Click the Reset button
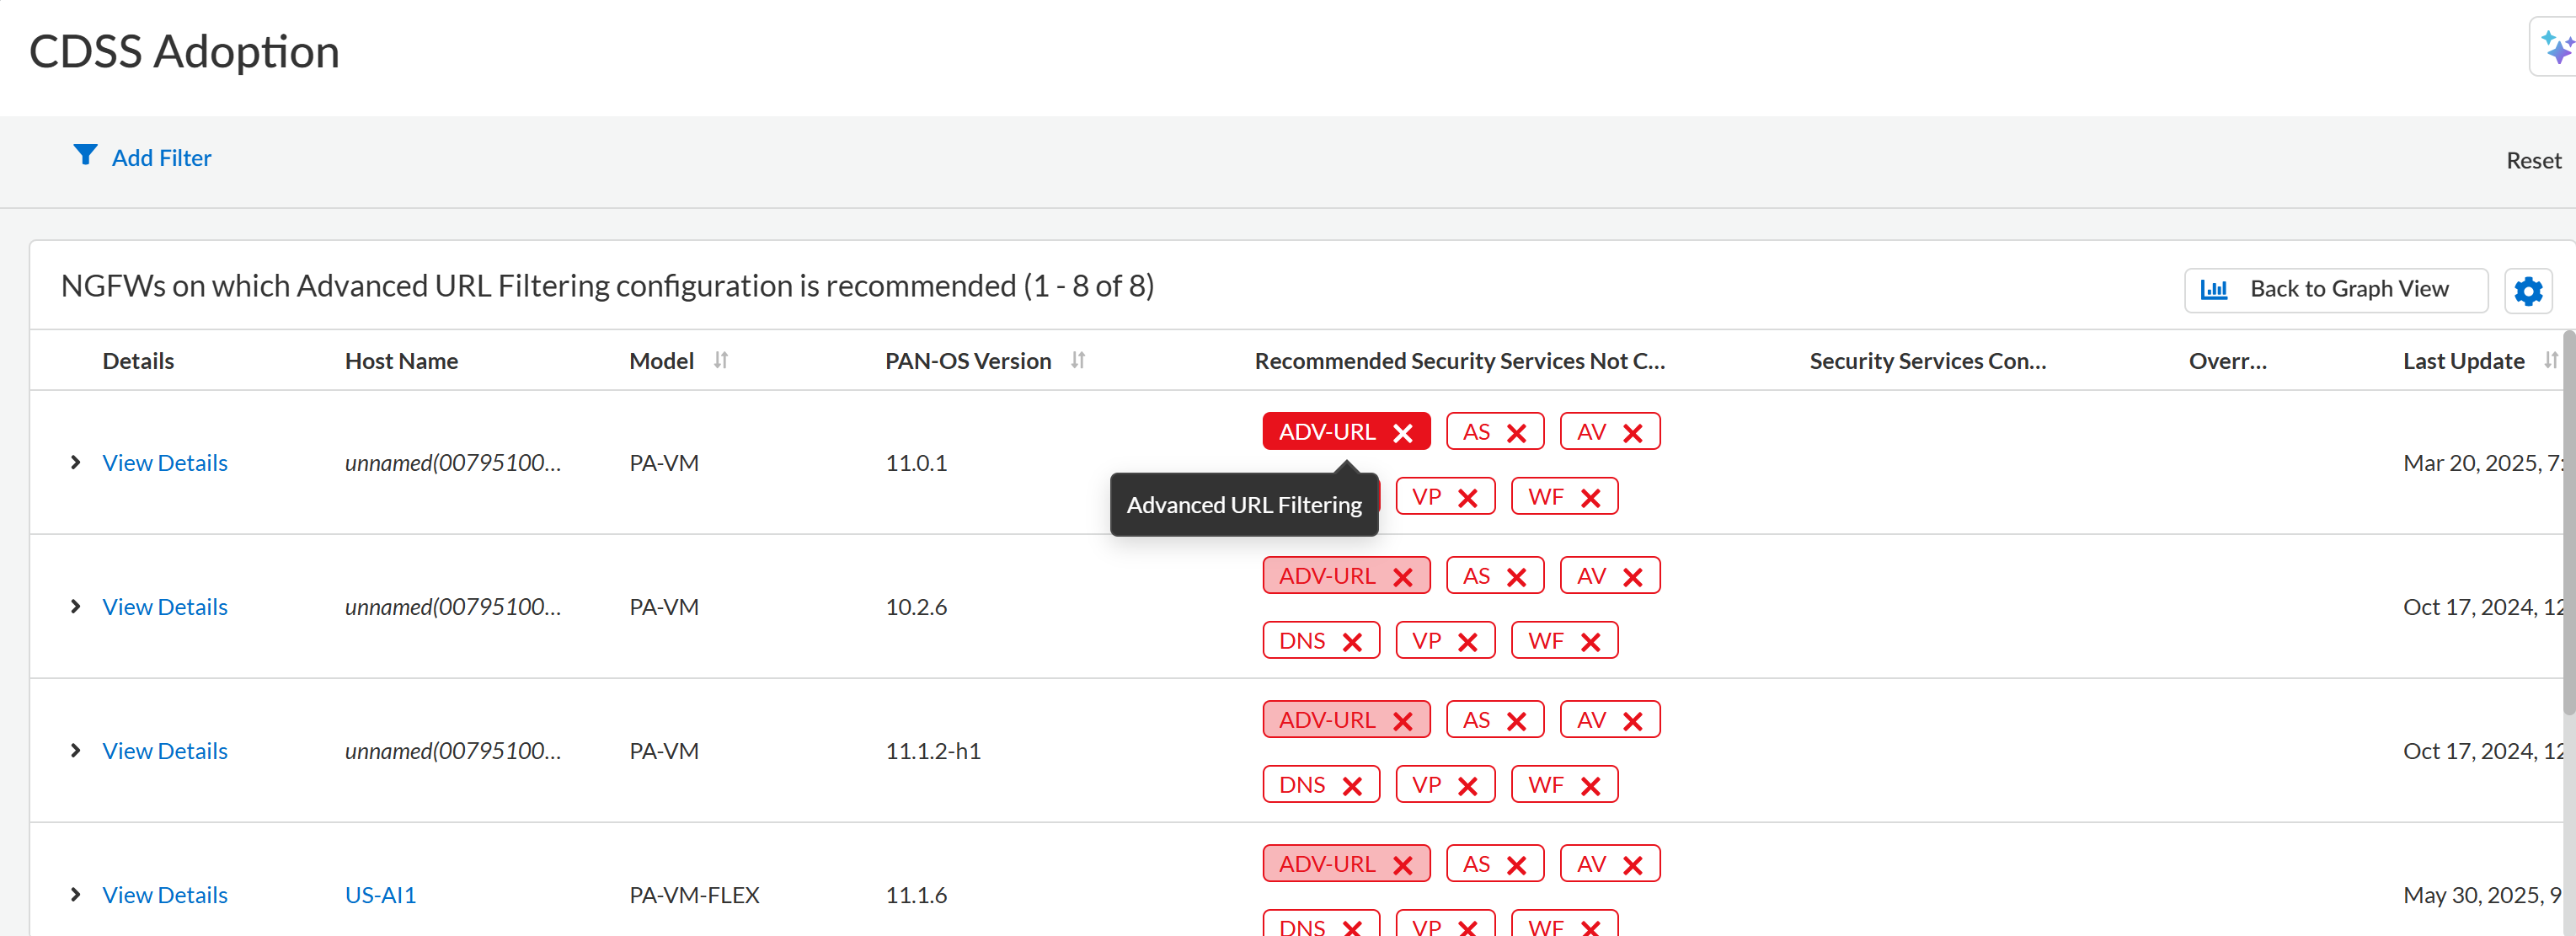2576x936 pixels. (2532, 160)
